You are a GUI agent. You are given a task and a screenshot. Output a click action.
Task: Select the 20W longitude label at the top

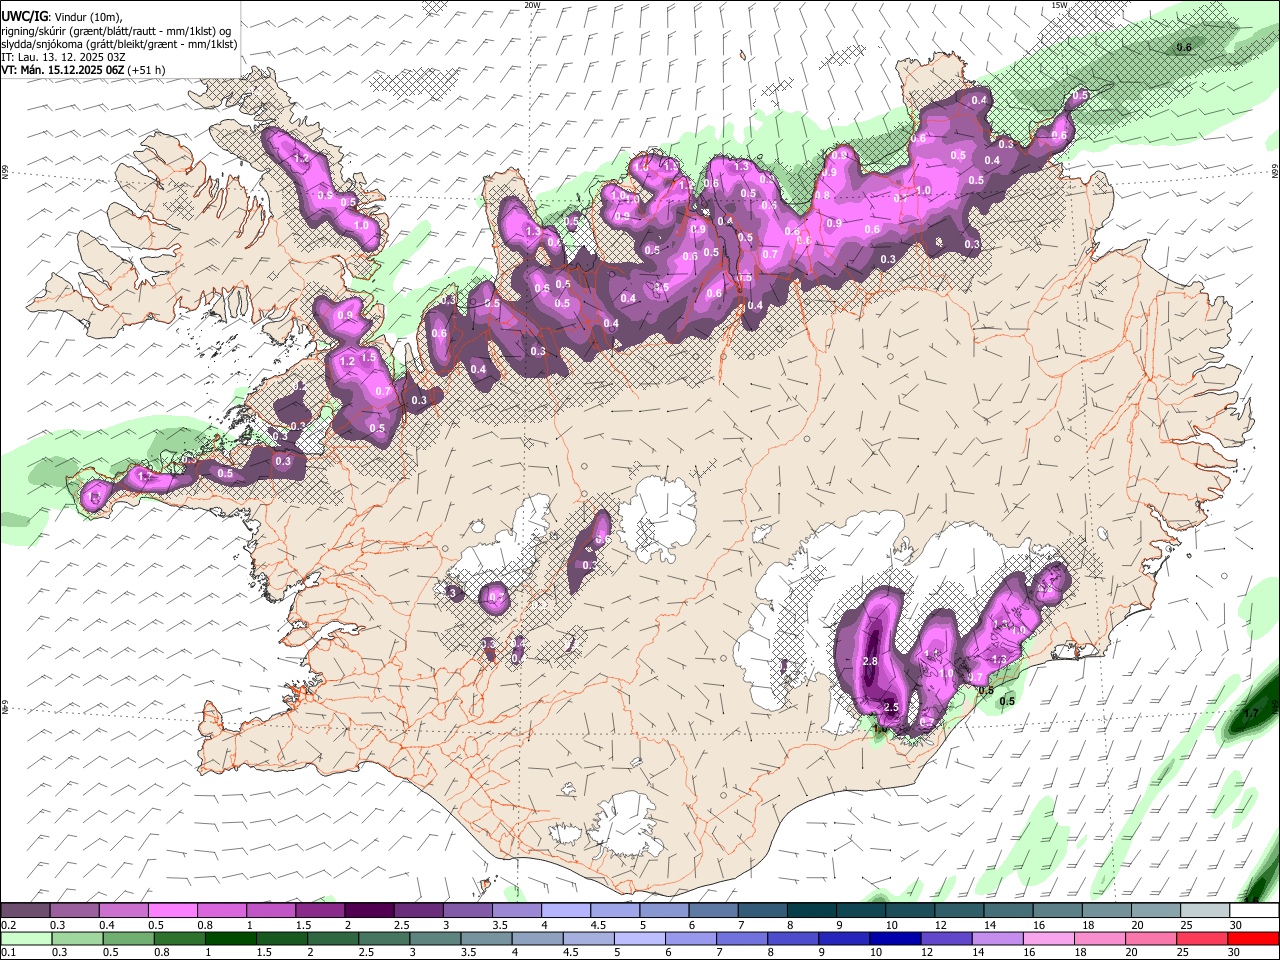click(x=532, y=5)
